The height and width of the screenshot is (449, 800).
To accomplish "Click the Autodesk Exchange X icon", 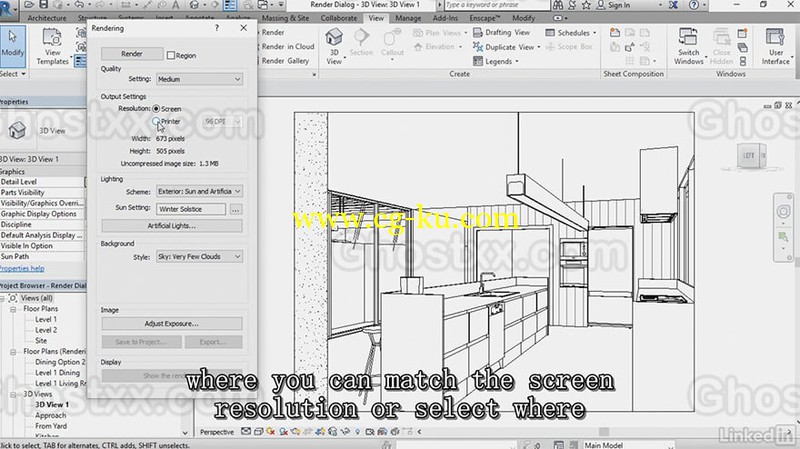I will coord(673,5).
